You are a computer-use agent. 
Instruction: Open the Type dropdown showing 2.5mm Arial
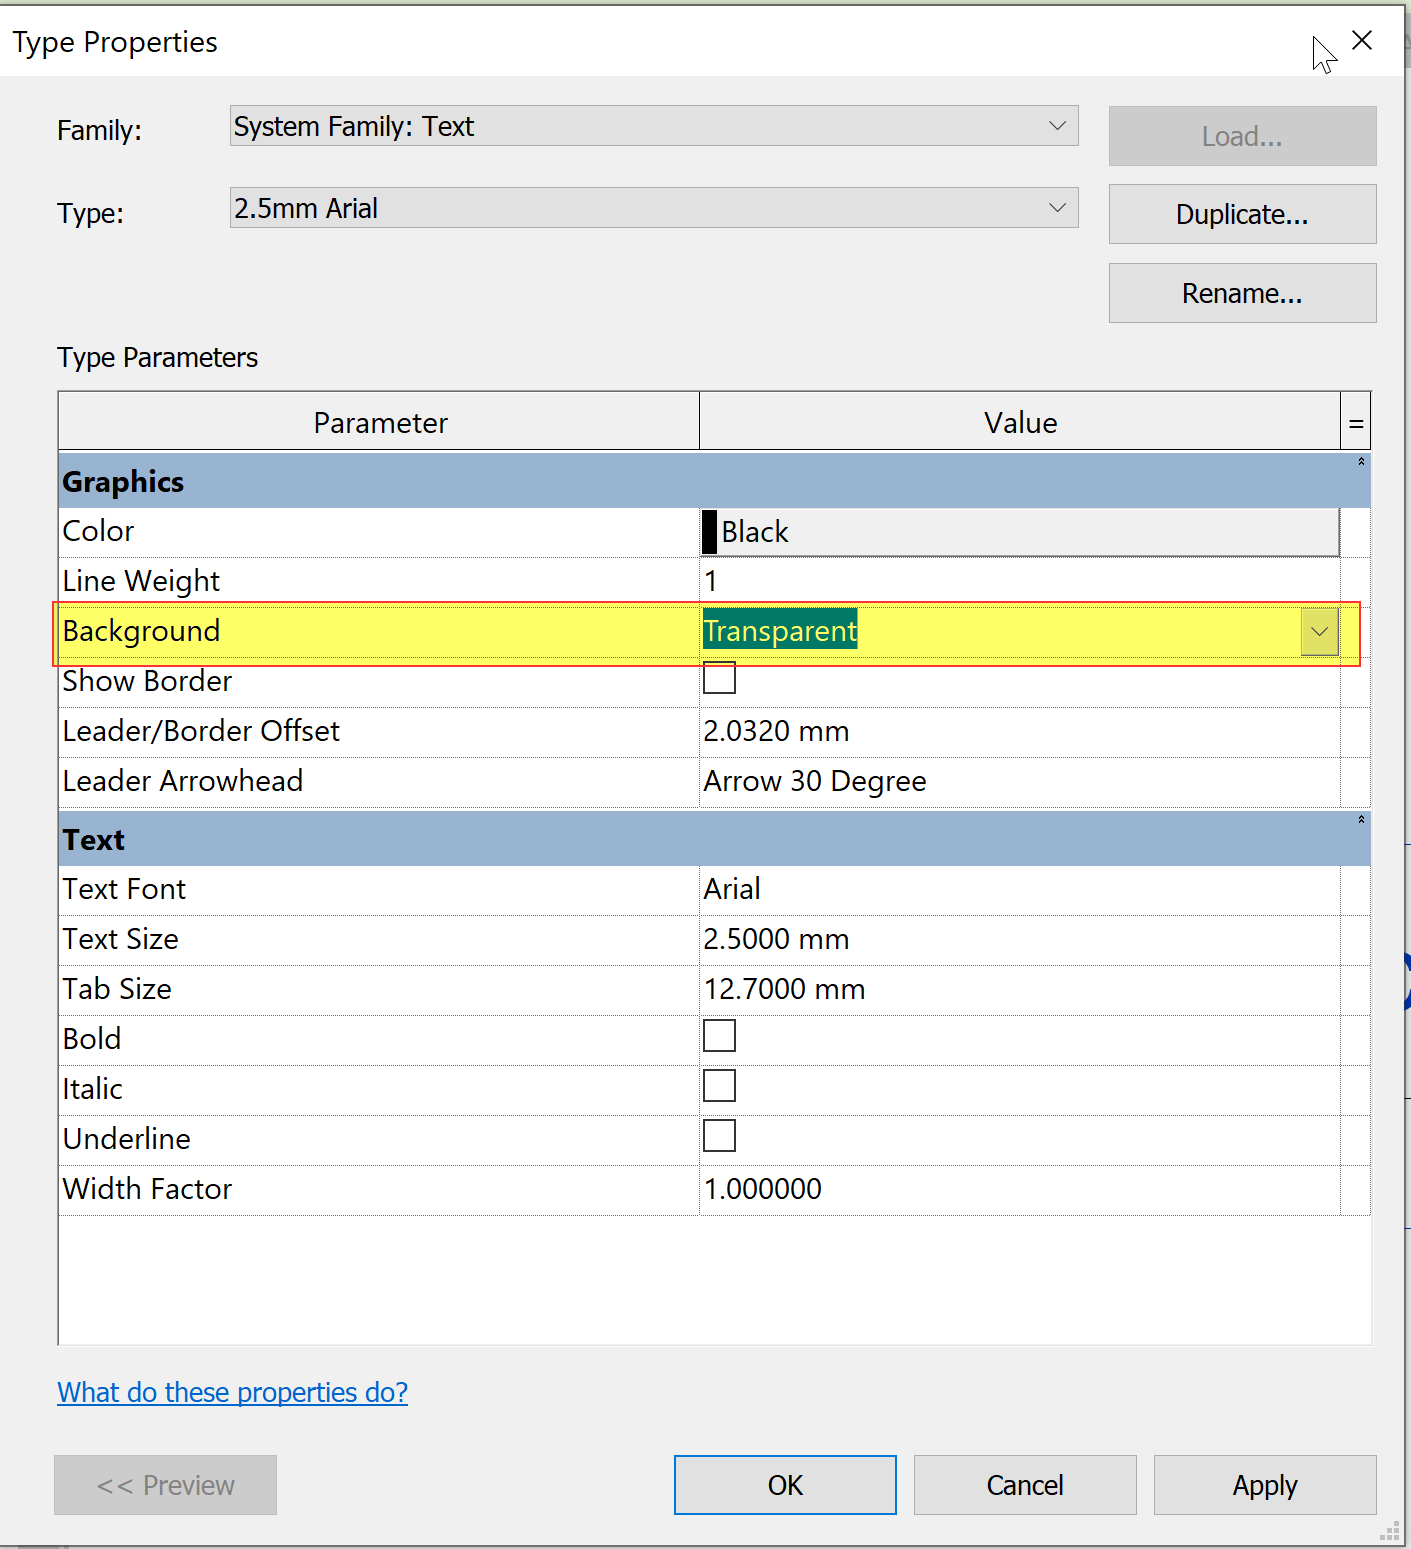654,208
